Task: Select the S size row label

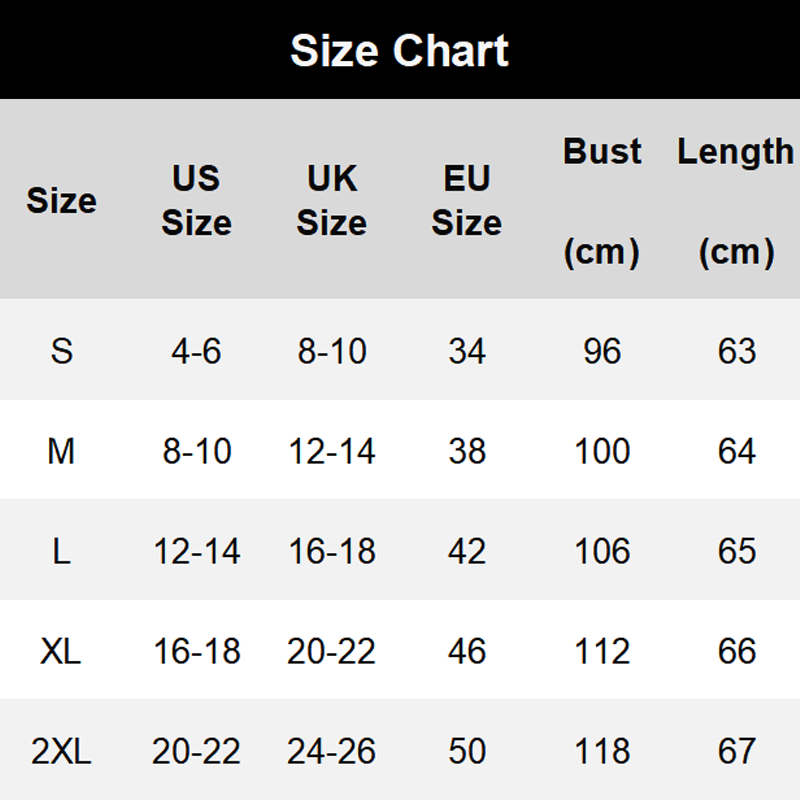Action: coord(61,351)
